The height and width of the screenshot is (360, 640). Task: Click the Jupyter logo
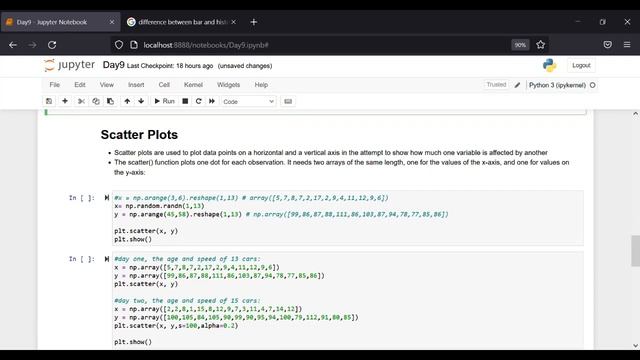click(69, 65)
